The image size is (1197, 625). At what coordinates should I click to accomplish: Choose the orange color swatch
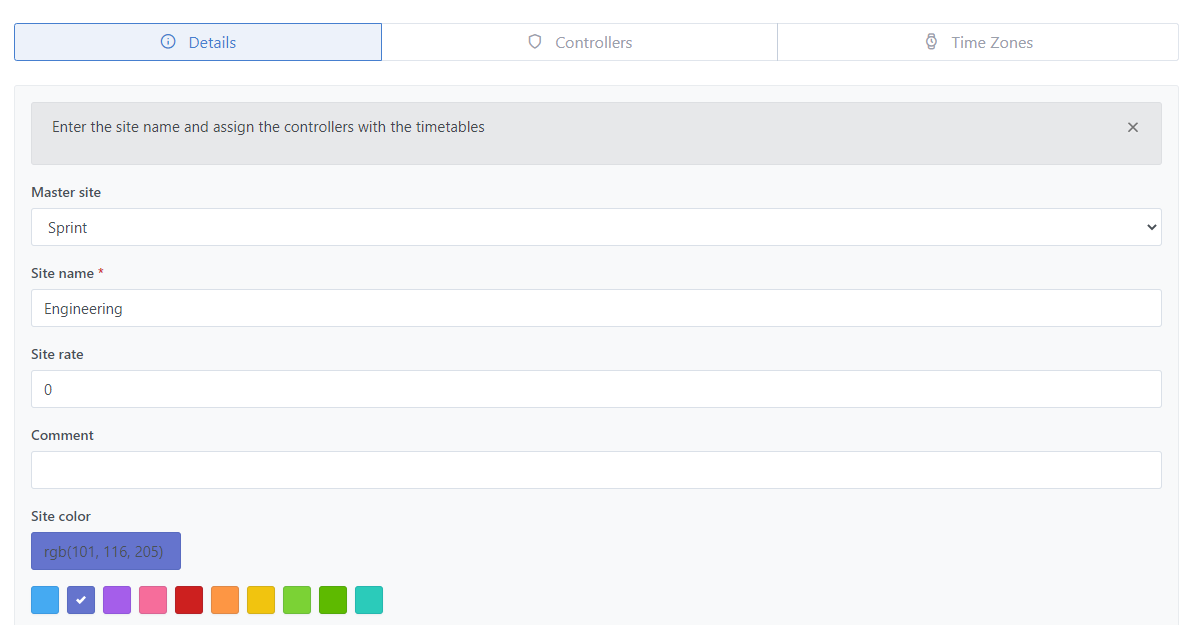tap(225, 600)
